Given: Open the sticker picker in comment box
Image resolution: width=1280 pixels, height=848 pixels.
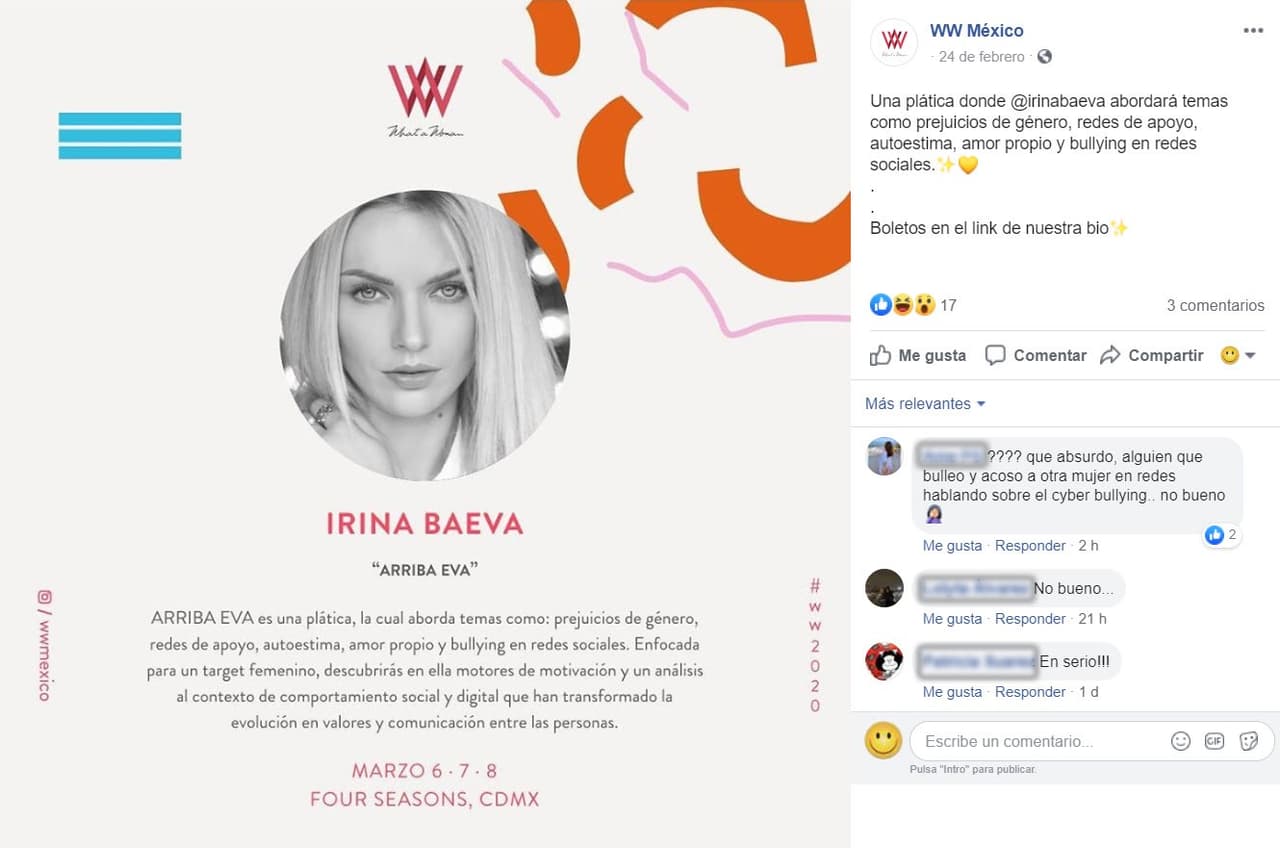Looking at the screenshot, I should tap(1249, 741).
